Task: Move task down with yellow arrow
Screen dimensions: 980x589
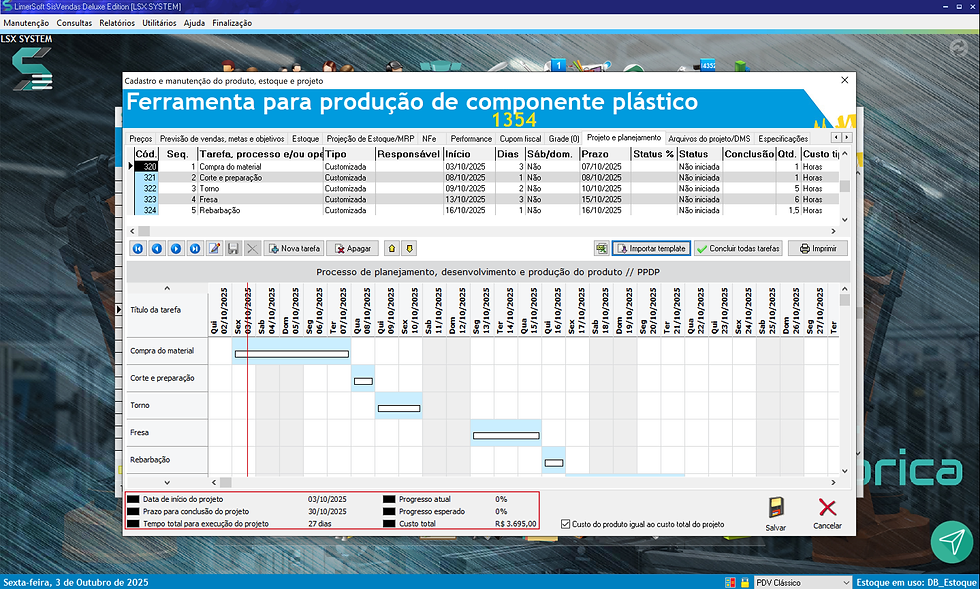Action: (409, 248)
